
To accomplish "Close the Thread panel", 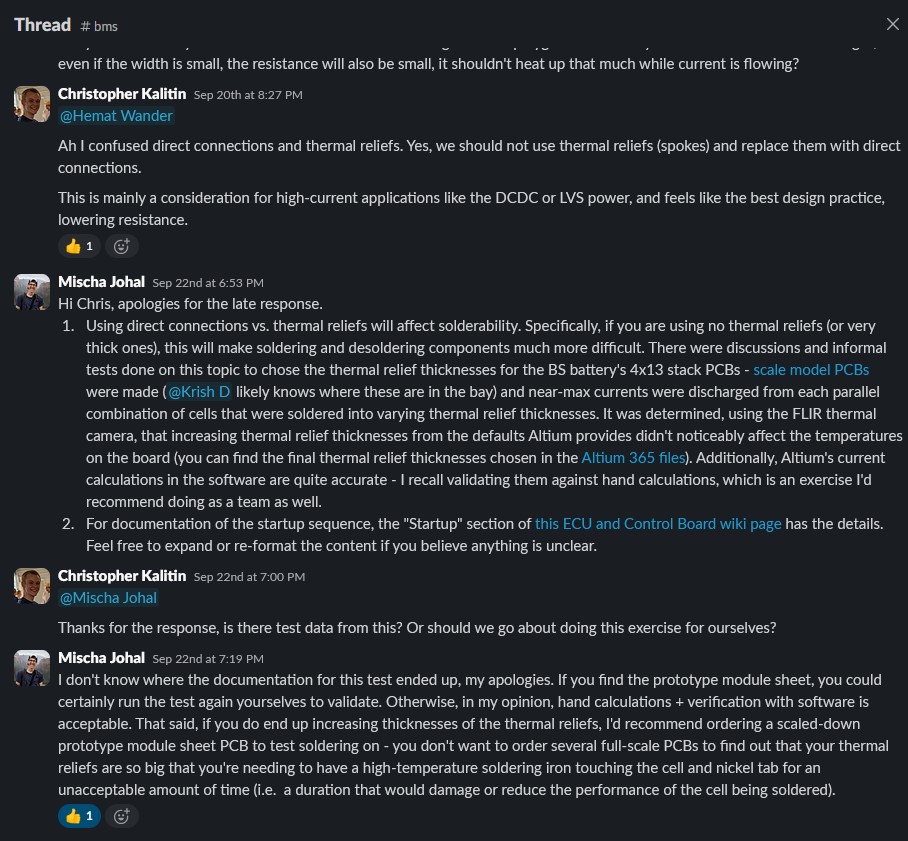I will (892, 24).
